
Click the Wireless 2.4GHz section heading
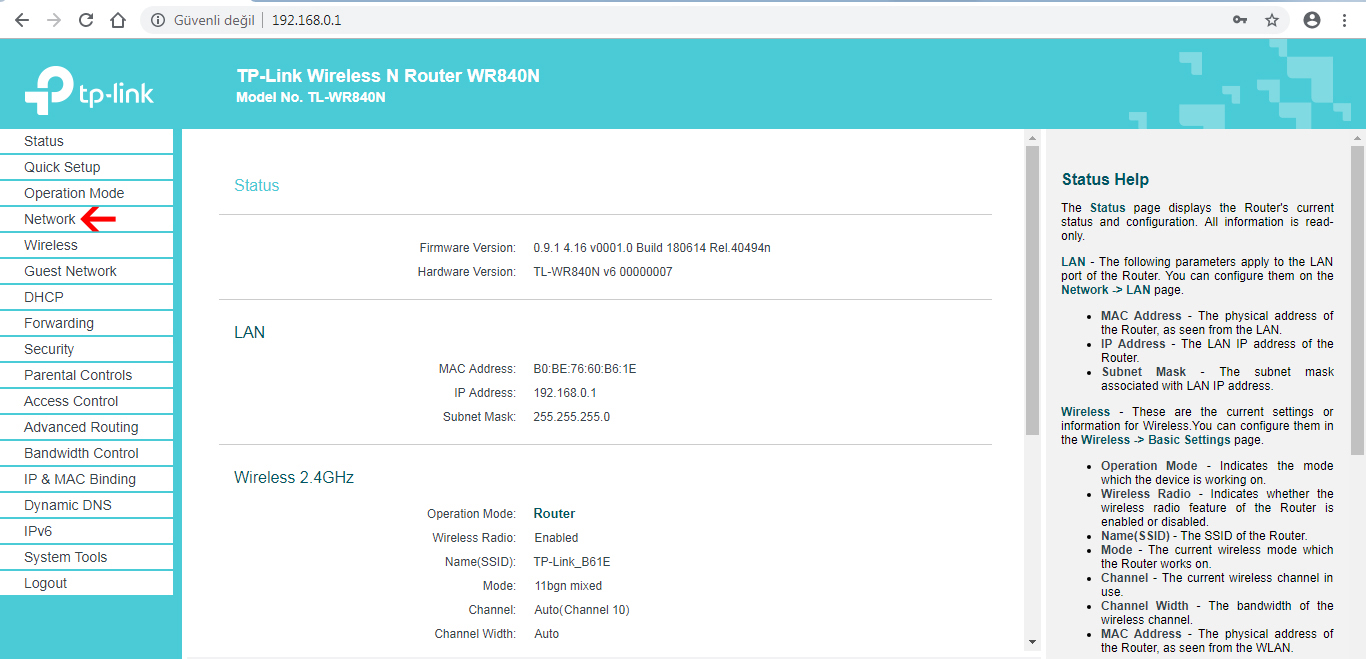point(294,478)
